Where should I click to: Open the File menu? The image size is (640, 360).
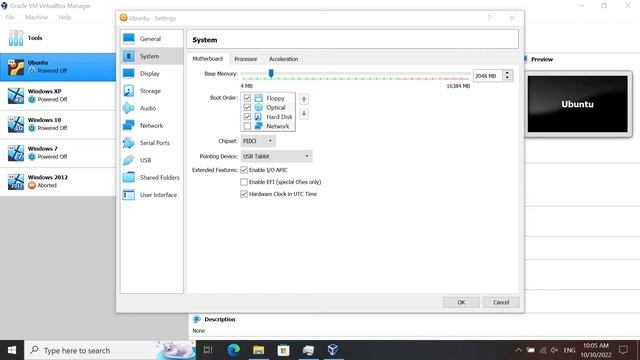pos(10,17)
